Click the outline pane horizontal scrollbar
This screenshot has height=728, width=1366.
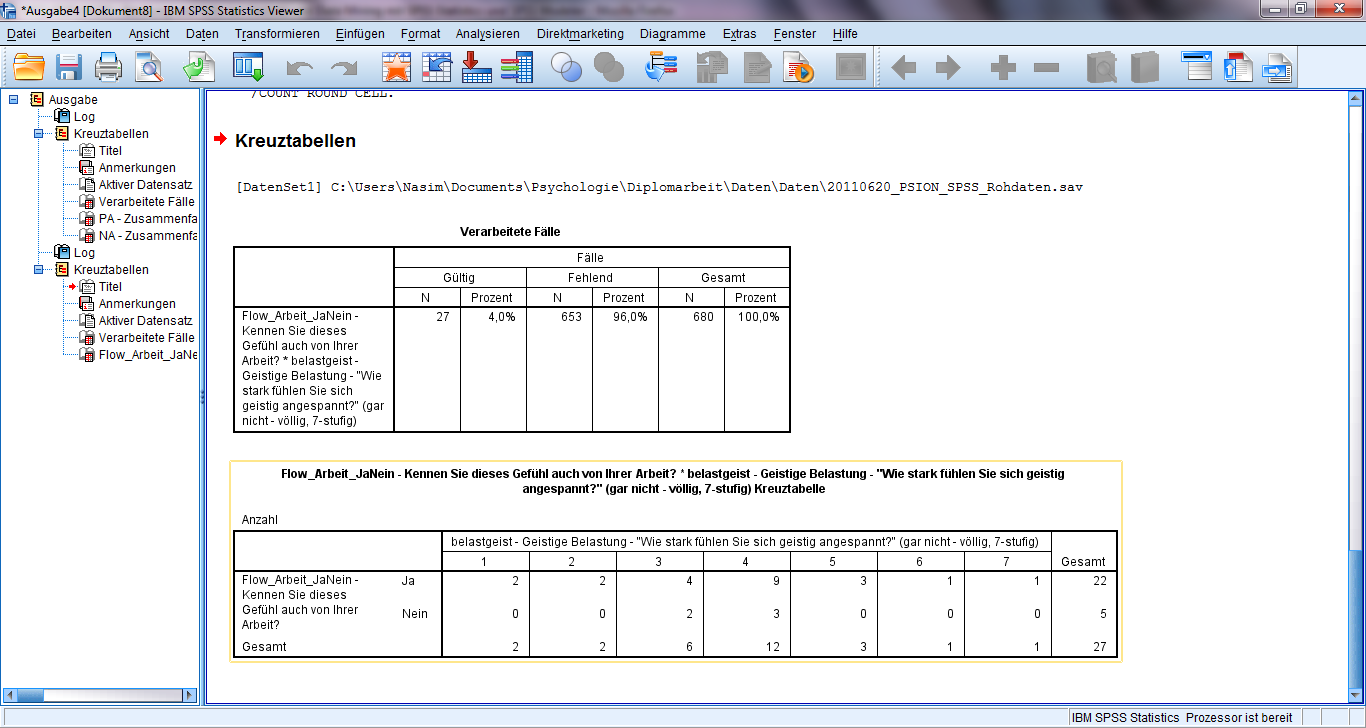click(x=100, y=695)
